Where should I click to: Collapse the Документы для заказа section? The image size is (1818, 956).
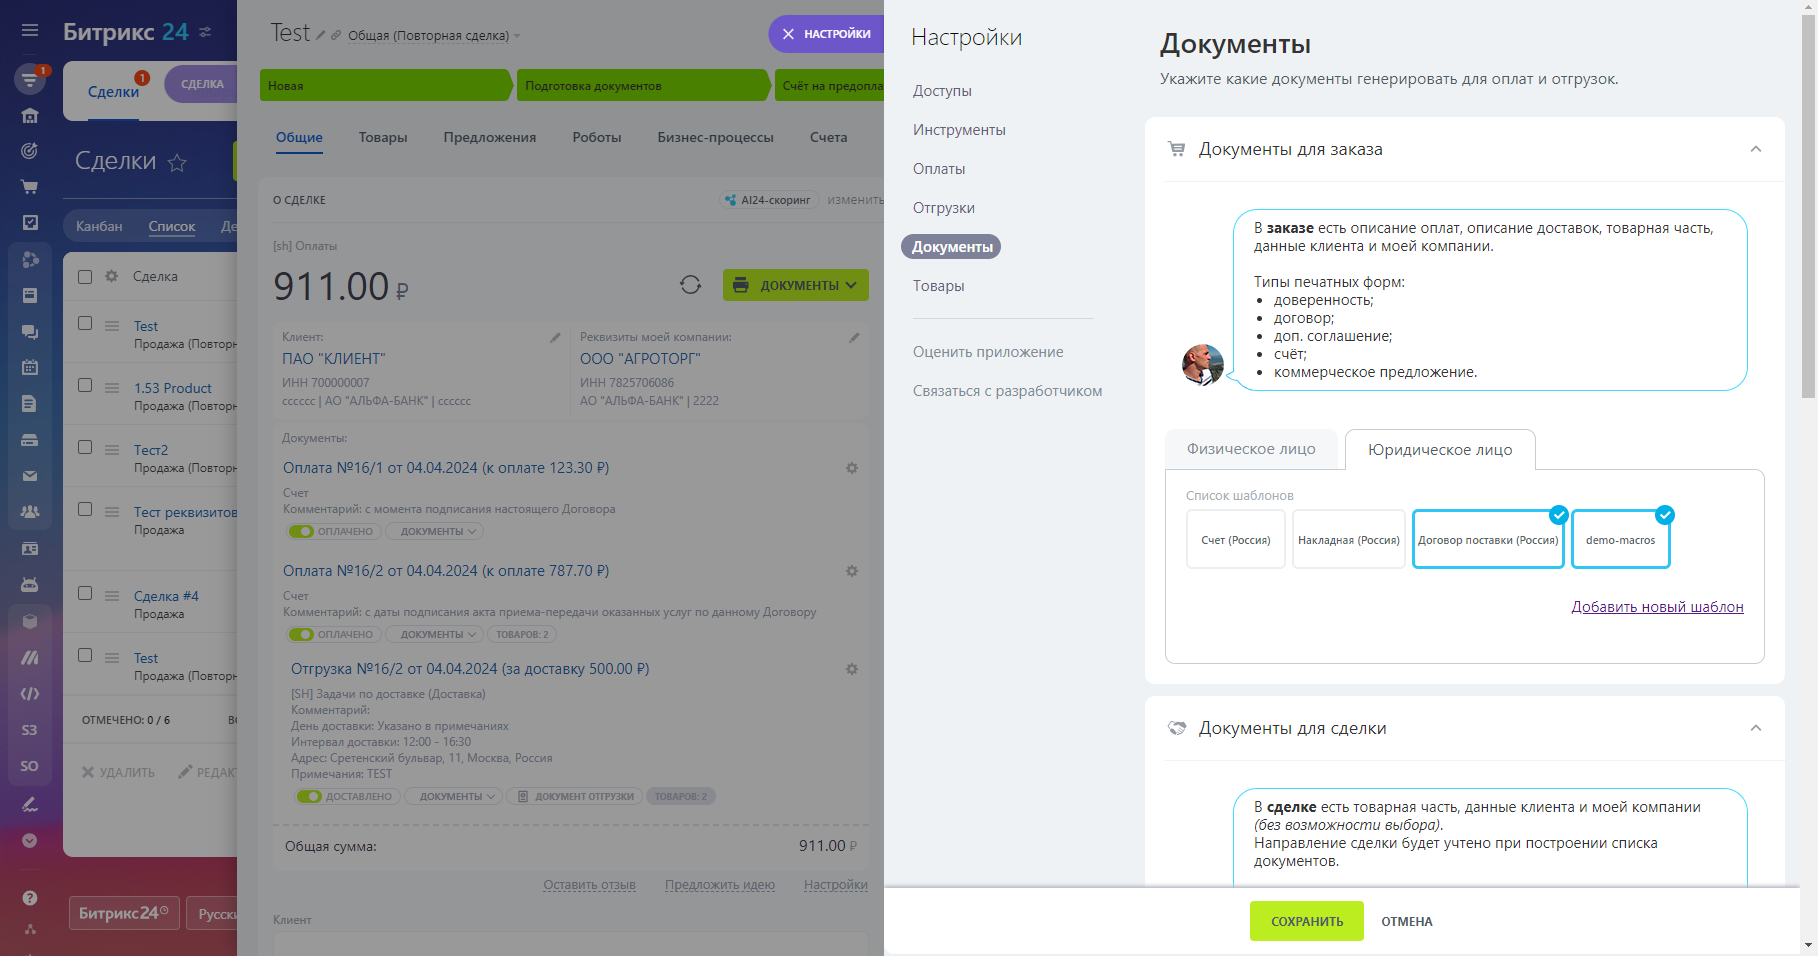pos(1756,149)
